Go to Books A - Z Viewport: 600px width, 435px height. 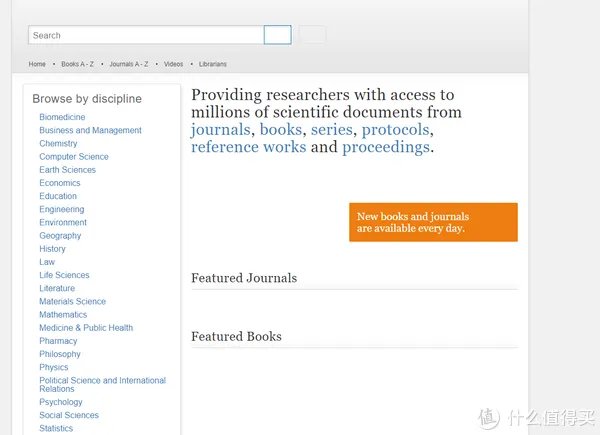coord(77,64)
